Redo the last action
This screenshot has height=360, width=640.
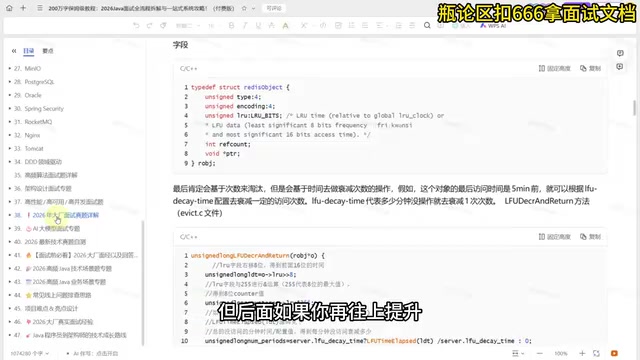click(149, 25)
